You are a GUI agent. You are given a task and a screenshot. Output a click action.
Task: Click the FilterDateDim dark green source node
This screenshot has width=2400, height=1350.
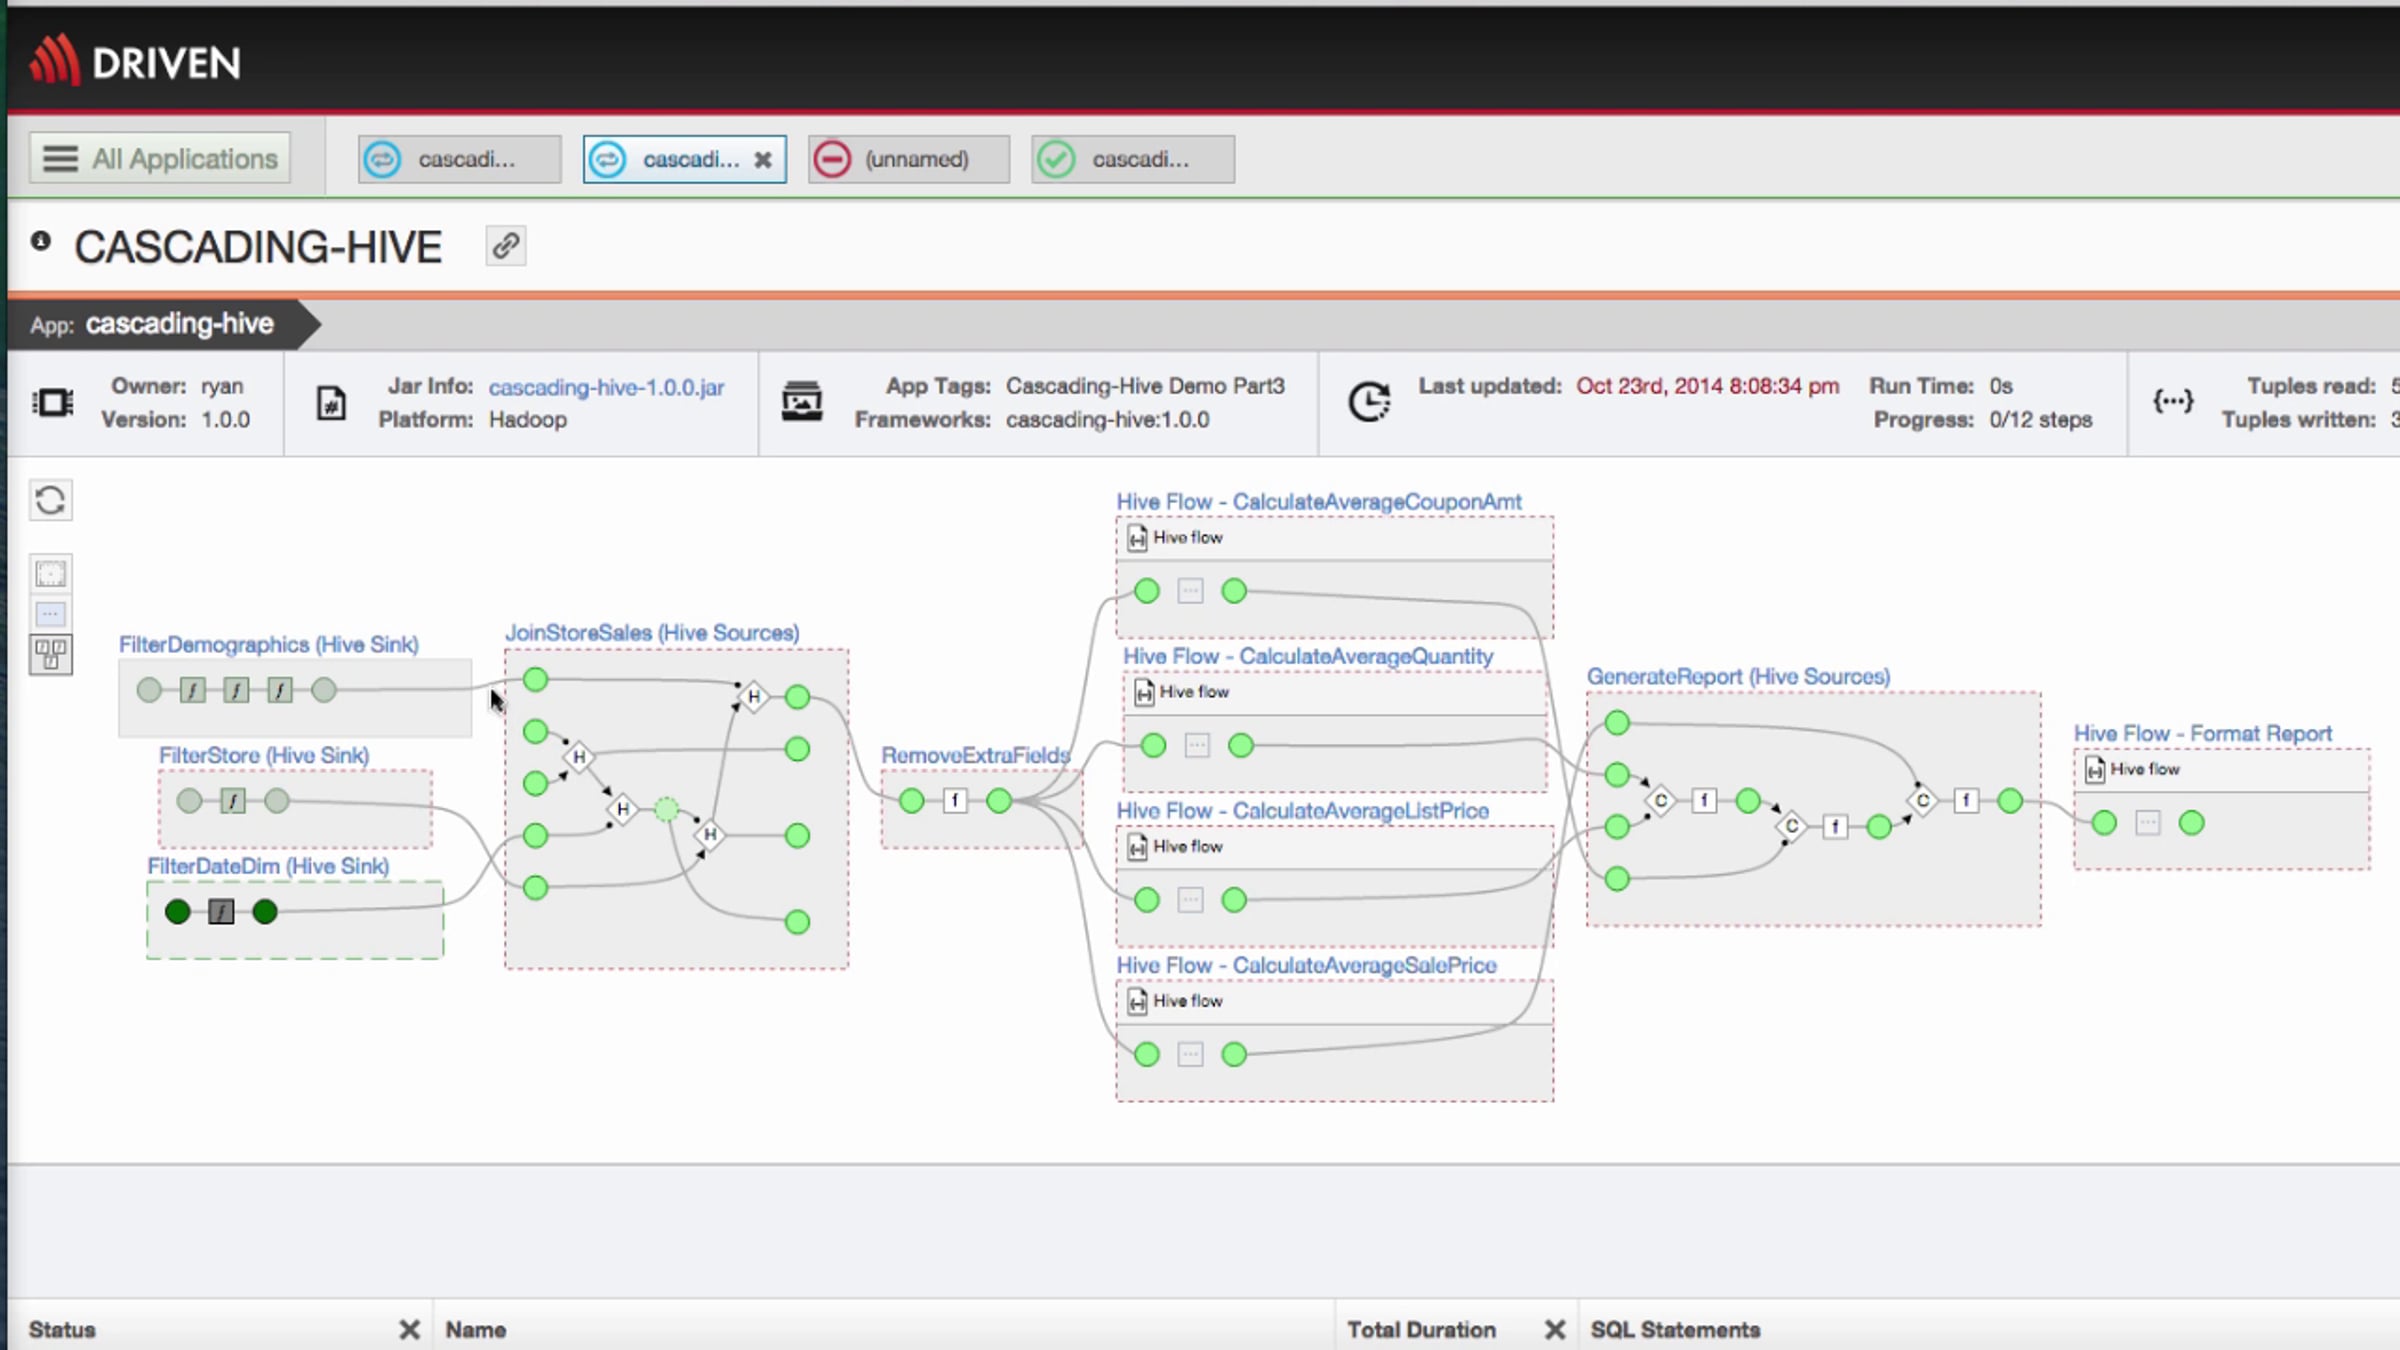178,912
